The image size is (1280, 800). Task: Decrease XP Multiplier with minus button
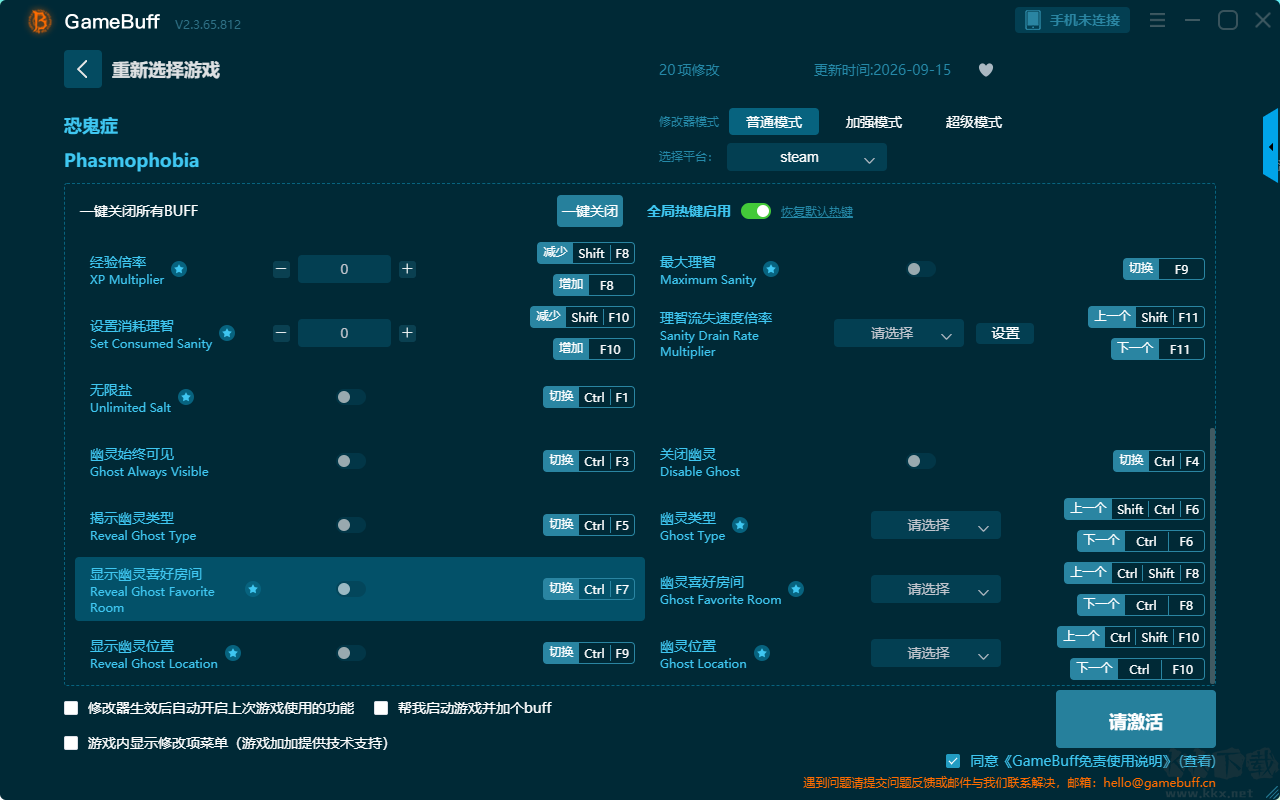point(281,269)
